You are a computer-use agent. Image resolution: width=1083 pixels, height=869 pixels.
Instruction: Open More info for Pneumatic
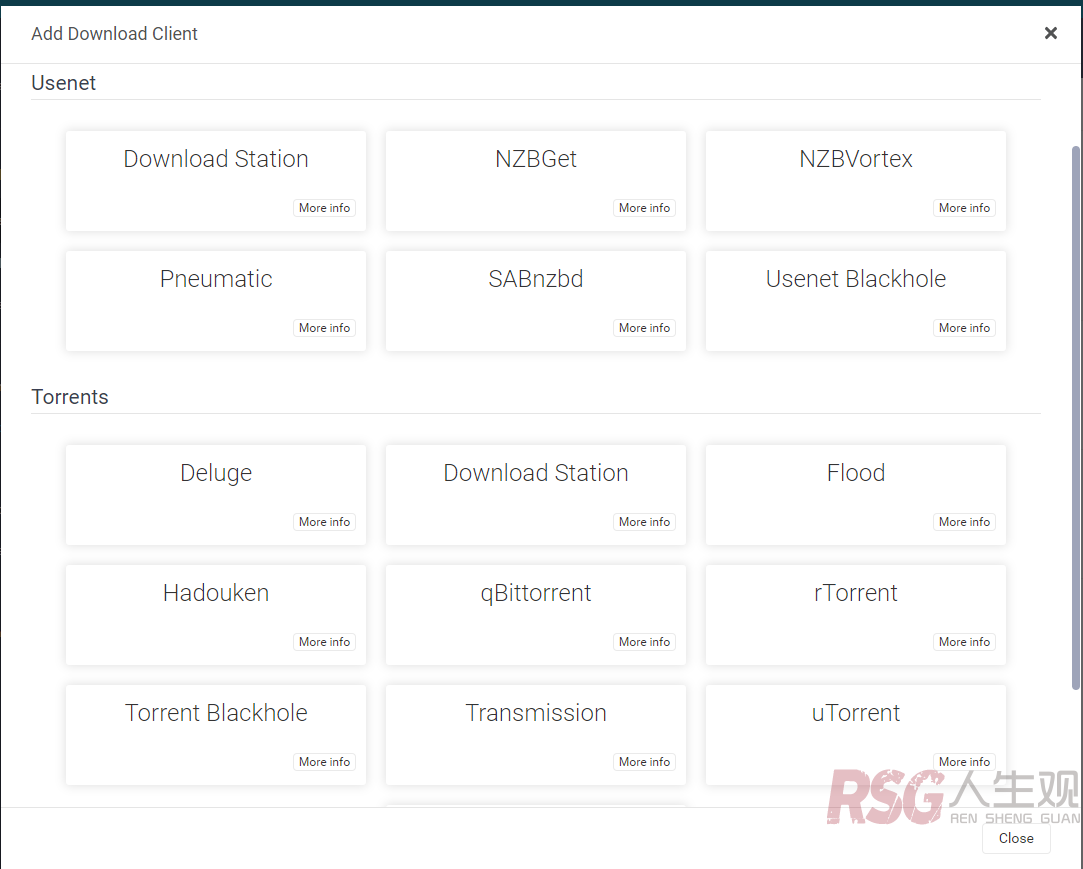tap(324, 328)
